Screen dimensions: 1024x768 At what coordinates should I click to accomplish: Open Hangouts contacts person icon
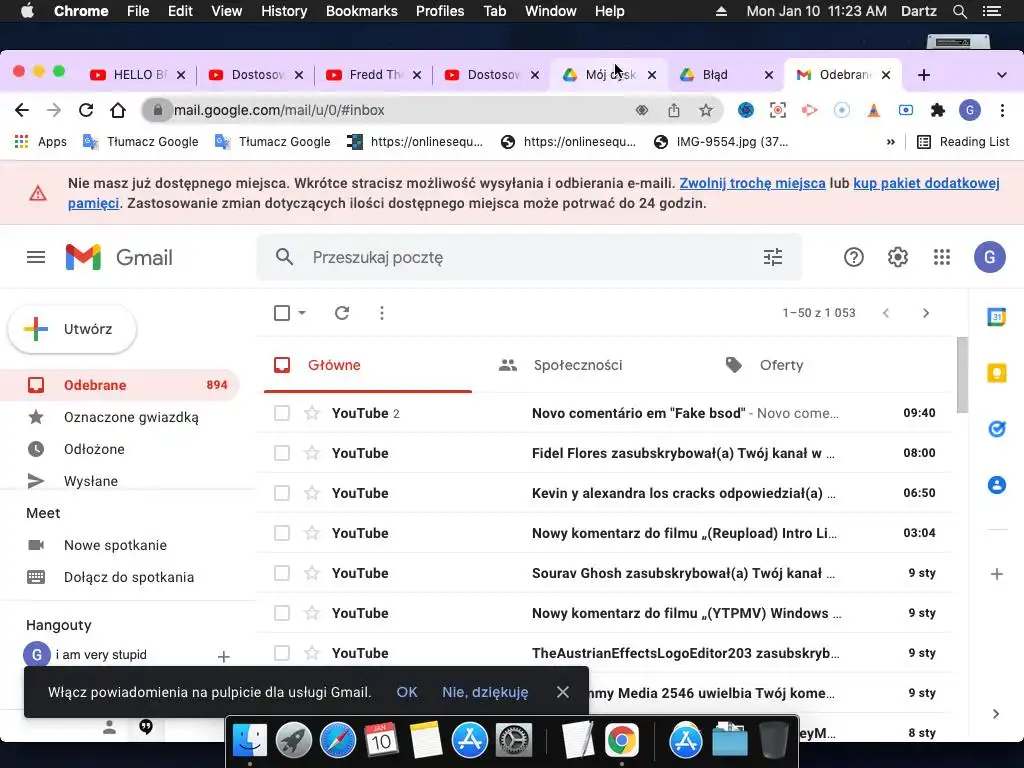110,727
